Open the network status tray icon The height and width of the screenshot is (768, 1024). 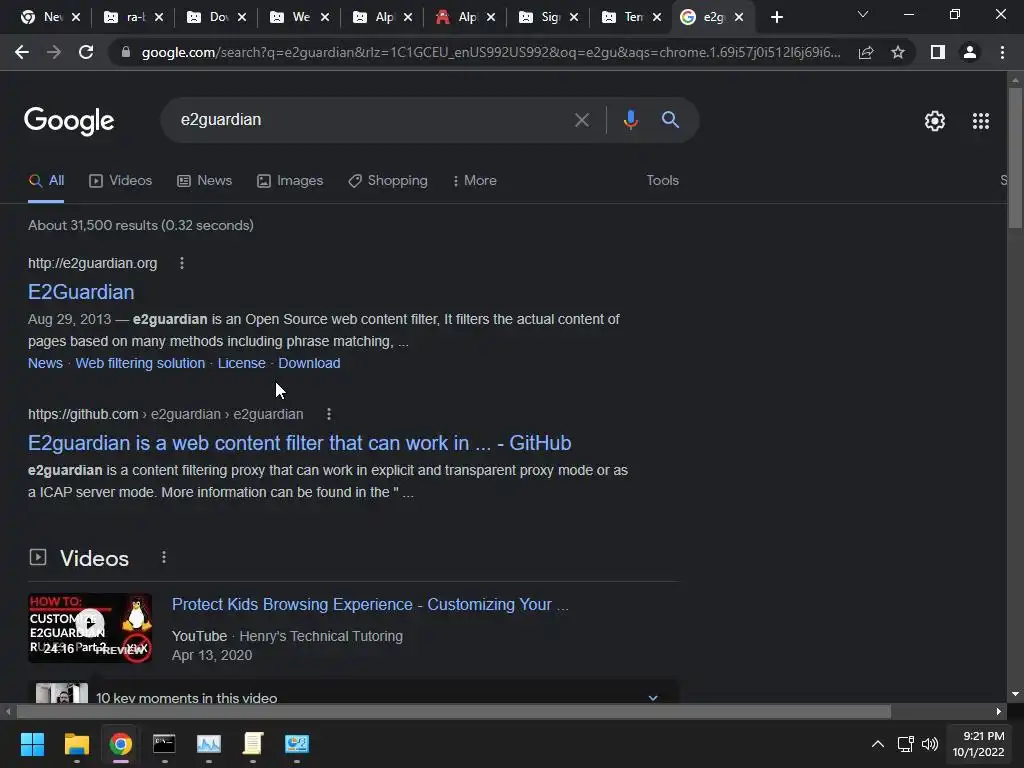pos(905,744)
